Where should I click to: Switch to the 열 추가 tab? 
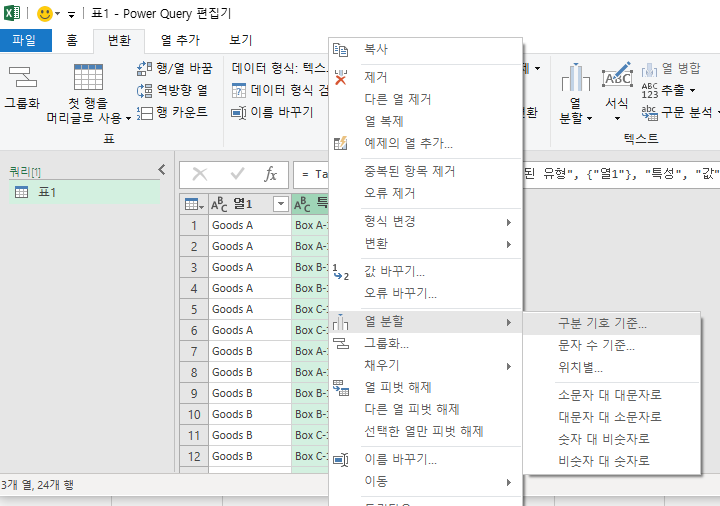tap(180, 40)
